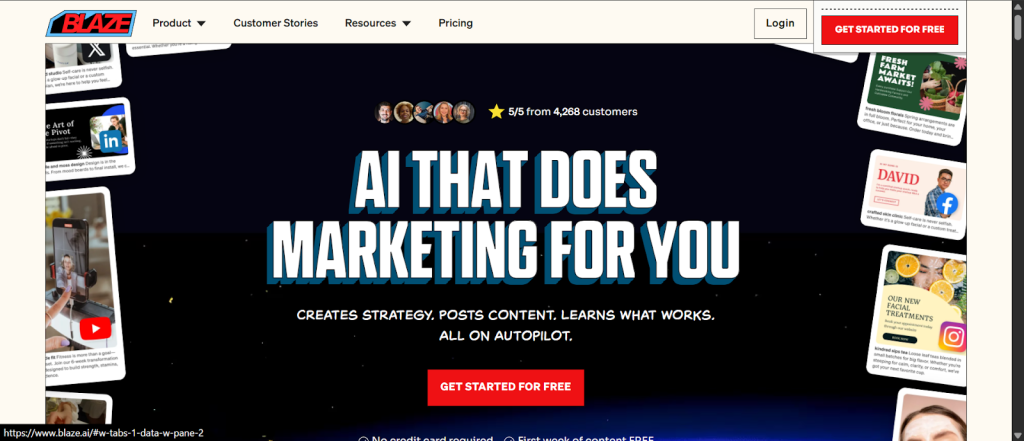Click the scrollbar down arrow
This screenshot has width=1024, height=441.
point(1018,436)
